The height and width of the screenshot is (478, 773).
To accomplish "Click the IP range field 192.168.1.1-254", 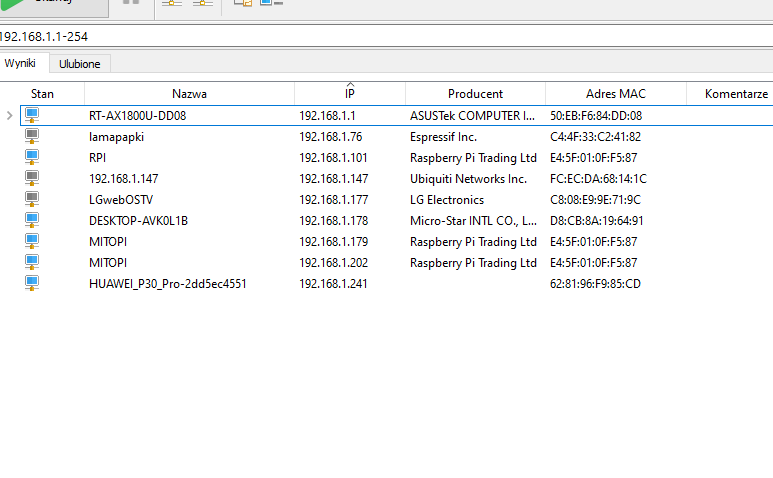I will 386,36.
